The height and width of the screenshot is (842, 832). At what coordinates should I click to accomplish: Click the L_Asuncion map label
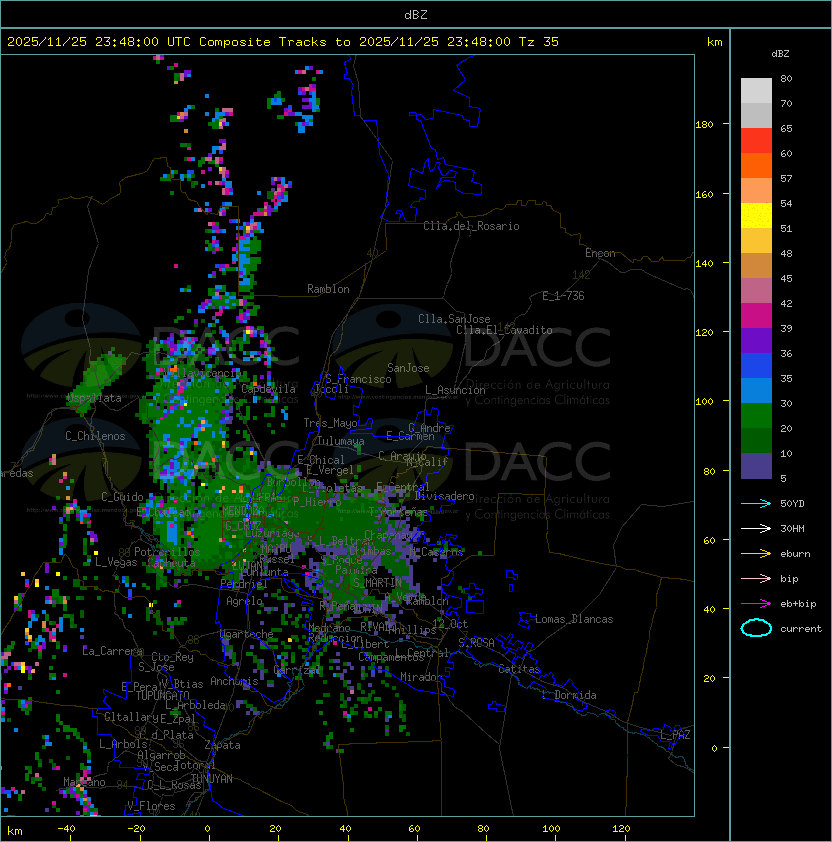pyautogui.click(x=455, y=390)
